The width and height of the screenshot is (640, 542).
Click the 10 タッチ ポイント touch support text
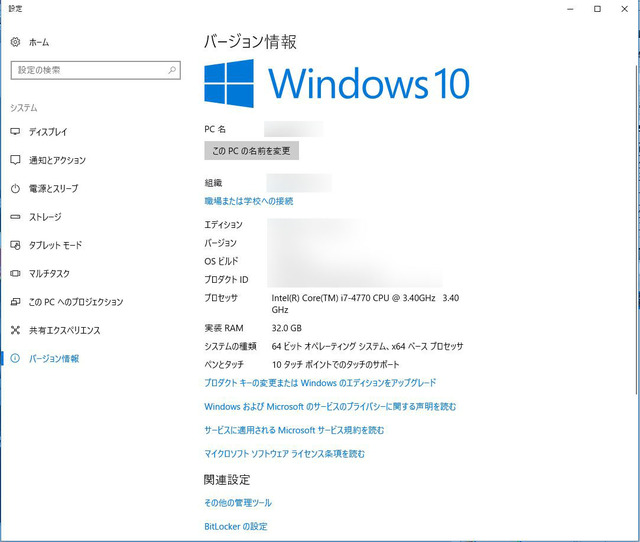pyautogui.click(x=336, y=364)
